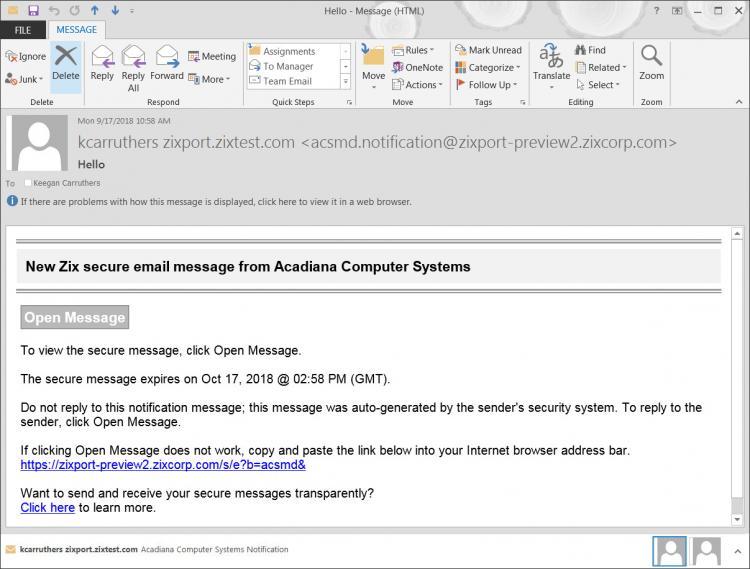Screen dimensions: 750x569
Task: Reply with a Meeting
Action: click(x=212, y=56)
